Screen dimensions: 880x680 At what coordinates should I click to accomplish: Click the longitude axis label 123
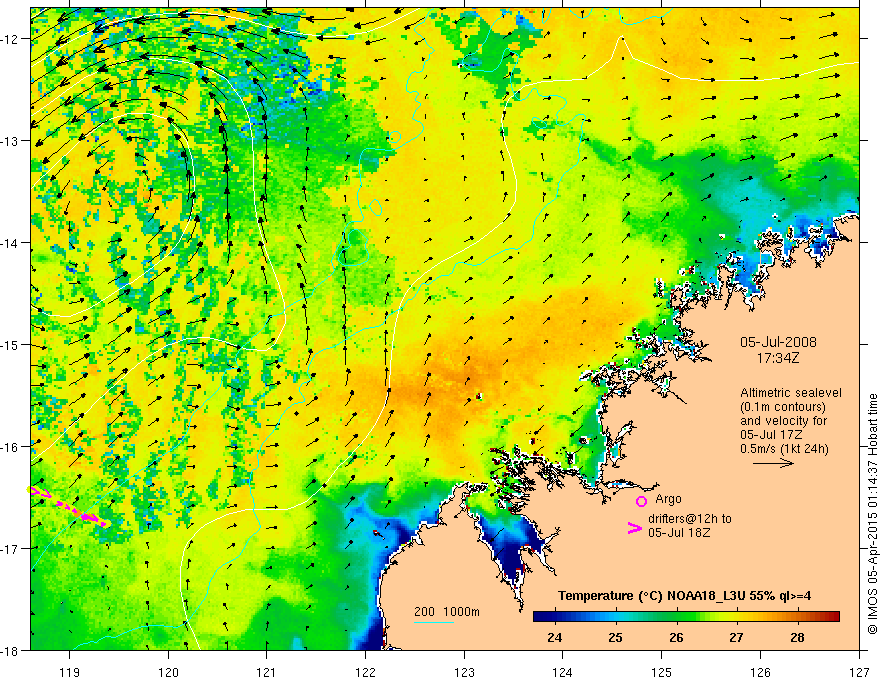464,672
